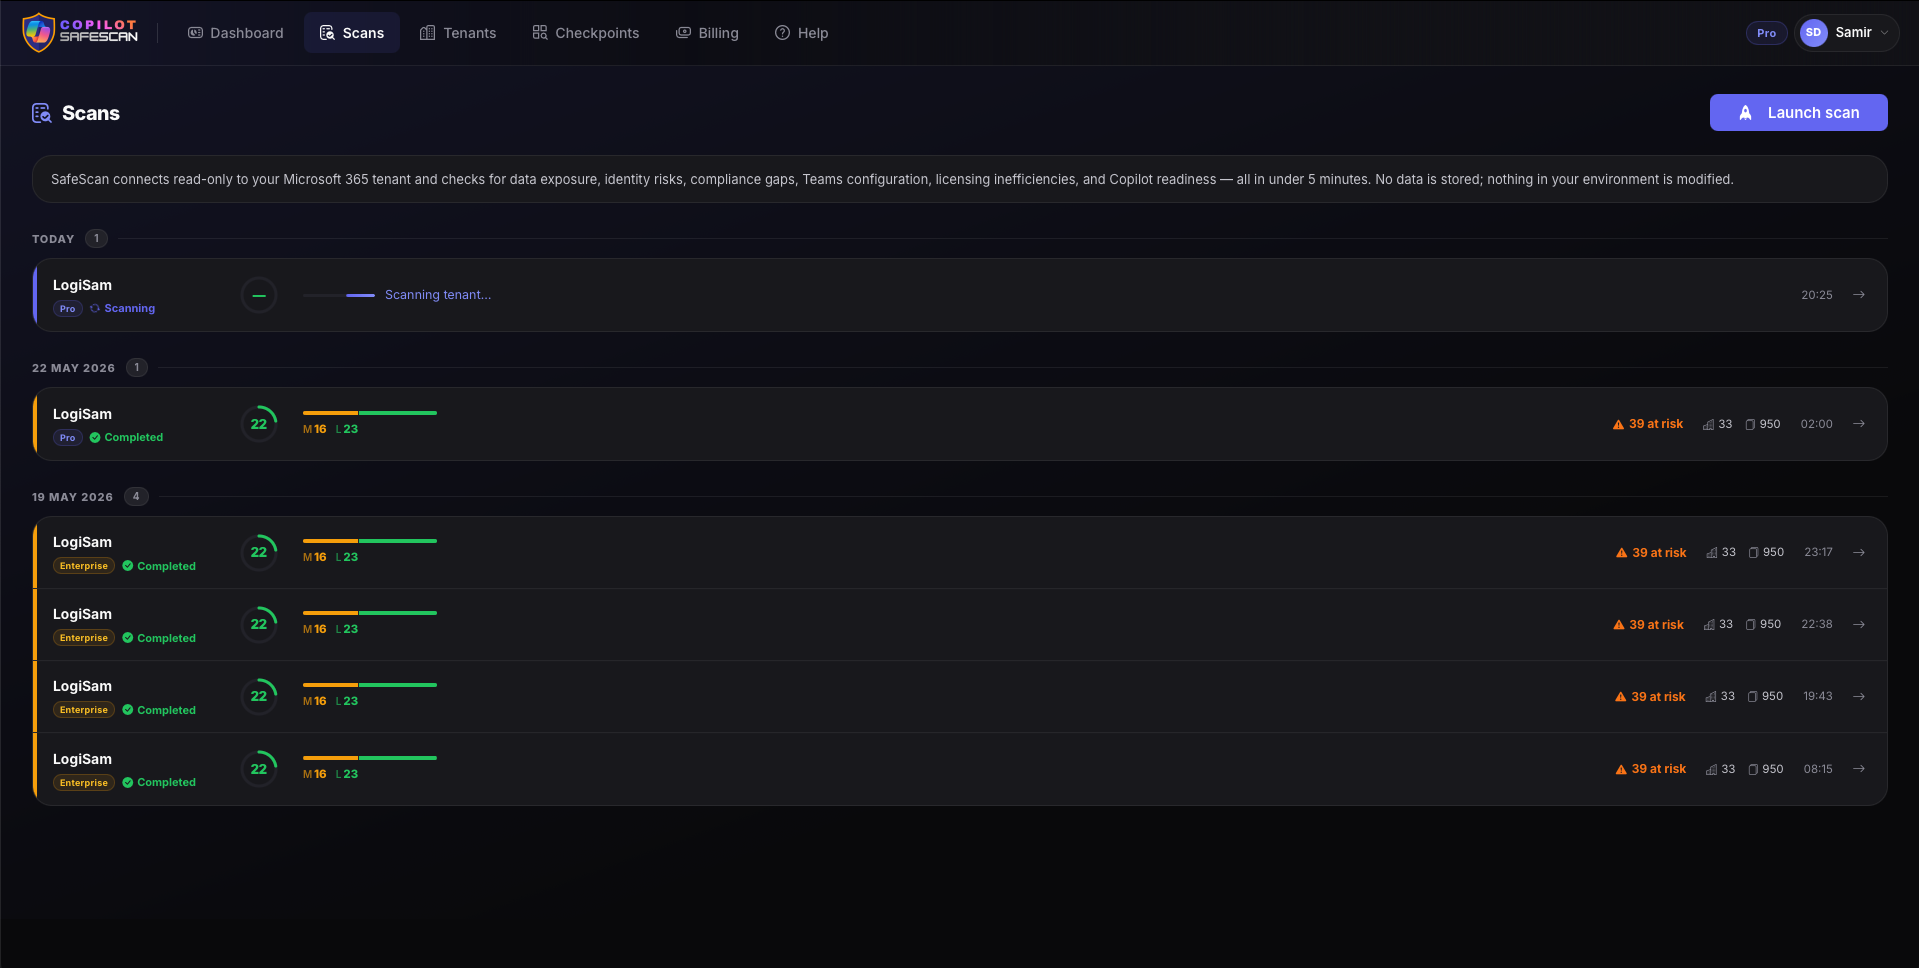Click the TODAY section header
This screenshot has width=1919, height=968.
coord(53,239)
